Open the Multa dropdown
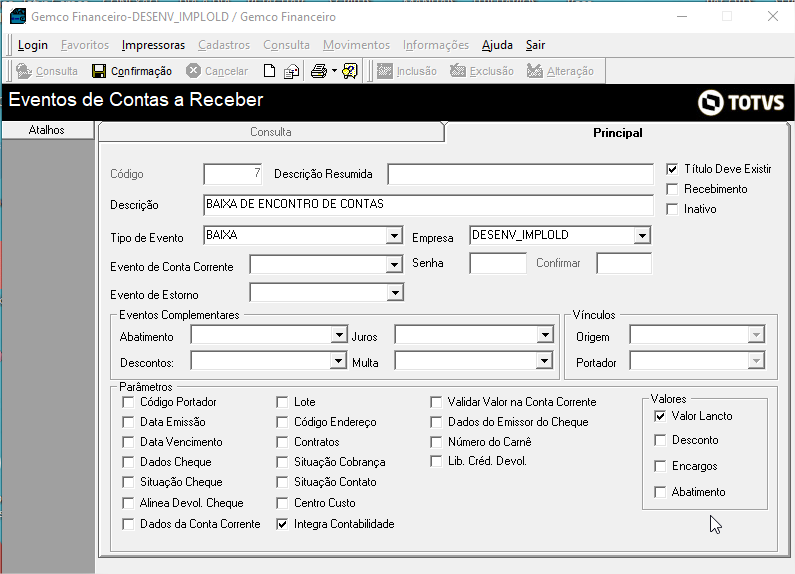This screenshot has height=574, width=795. point(544,361)
